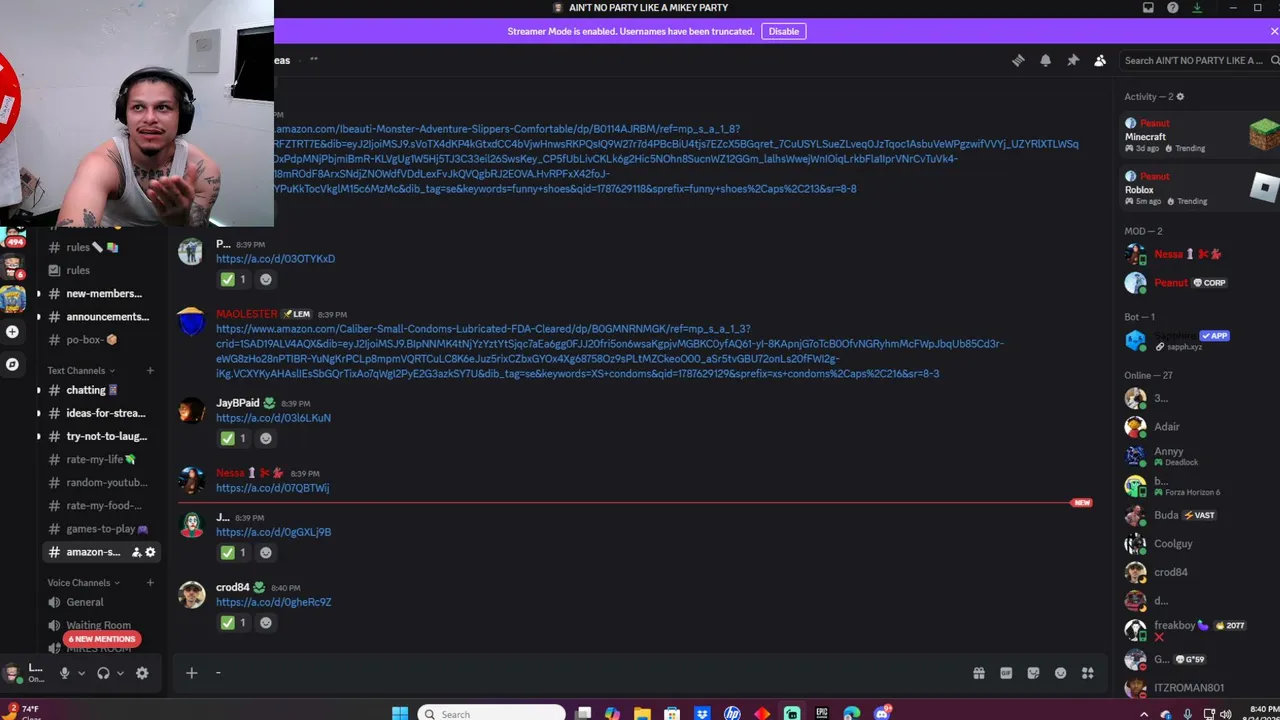
Task: Open the link a.co/d/03l6LKuN
Action: click(x=273, y=418)
